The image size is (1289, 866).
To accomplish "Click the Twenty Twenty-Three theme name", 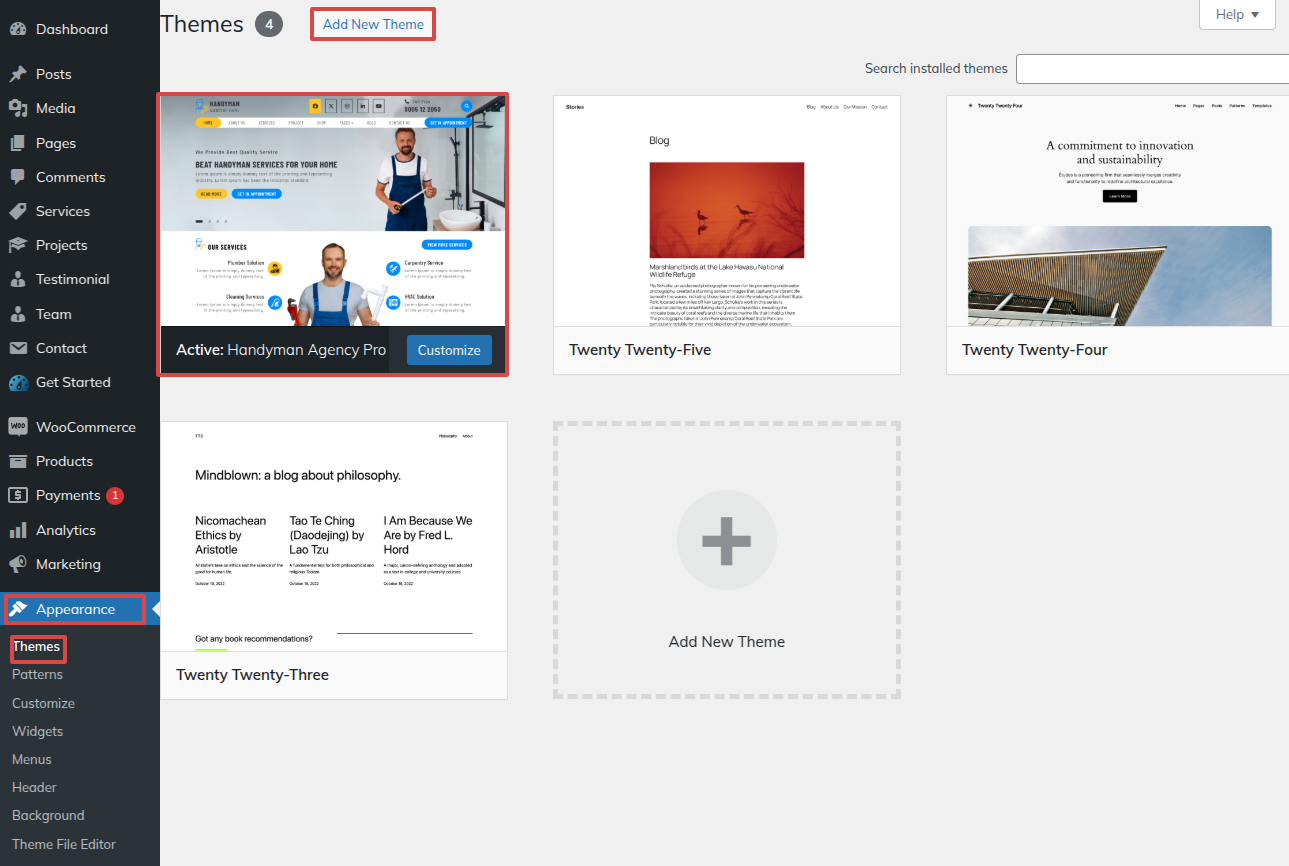I will click(252, 675).
